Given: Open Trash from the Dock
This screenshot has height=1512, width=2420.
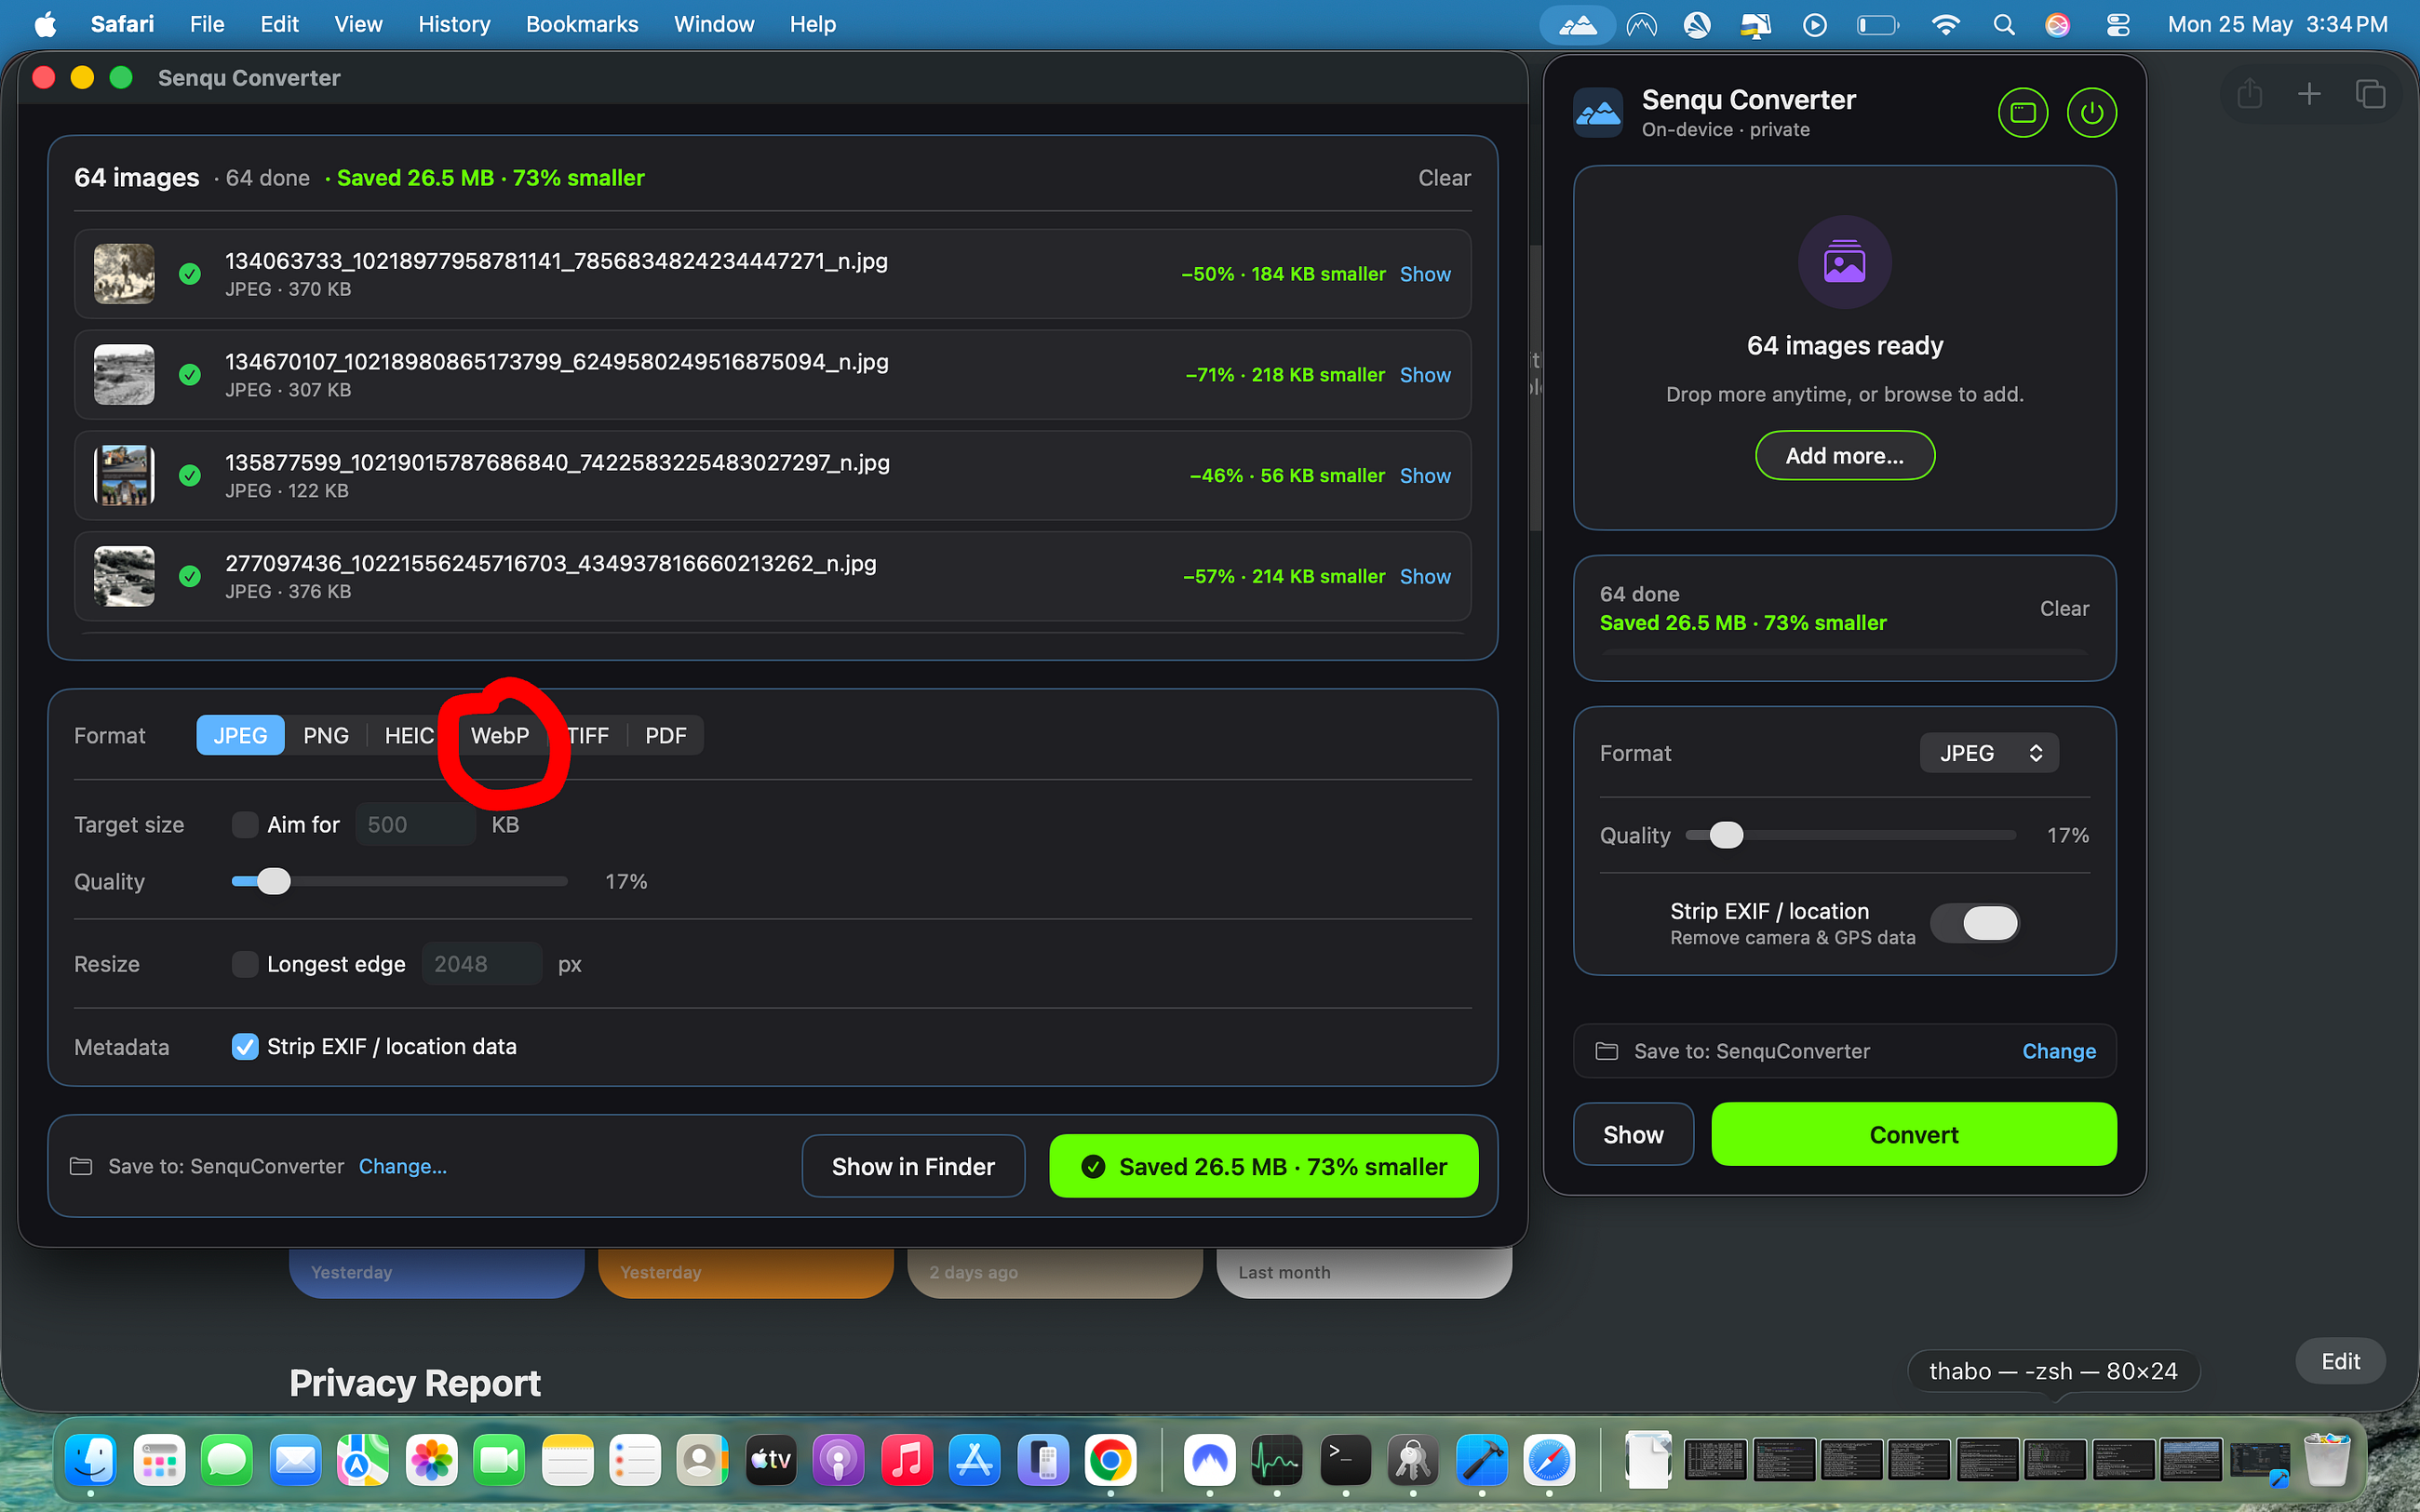Looking at the screenshot, I should pyautogui.click(x=2327, y=1461).
